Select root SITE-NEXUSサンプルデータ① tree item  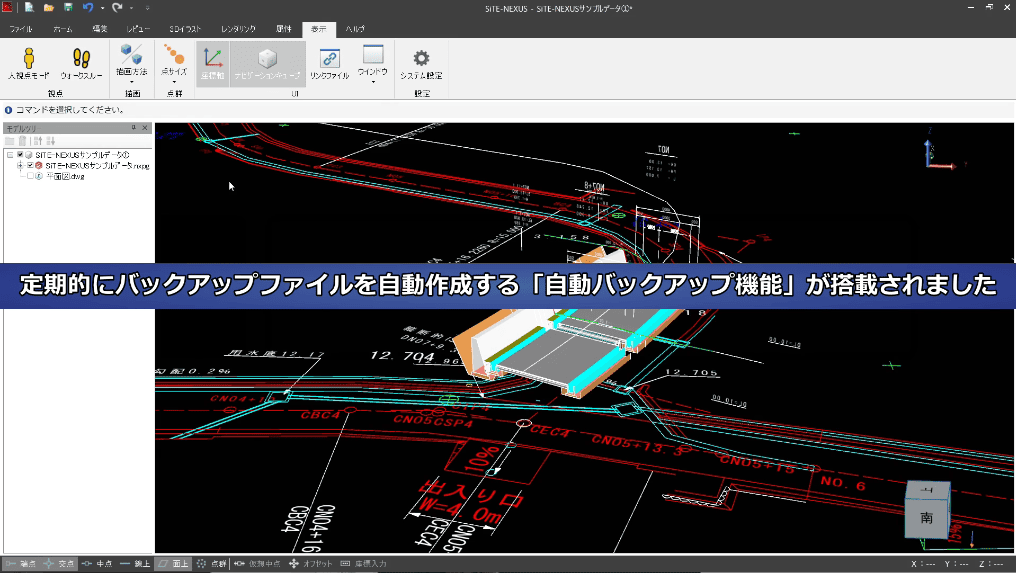[x=82, y=155]
